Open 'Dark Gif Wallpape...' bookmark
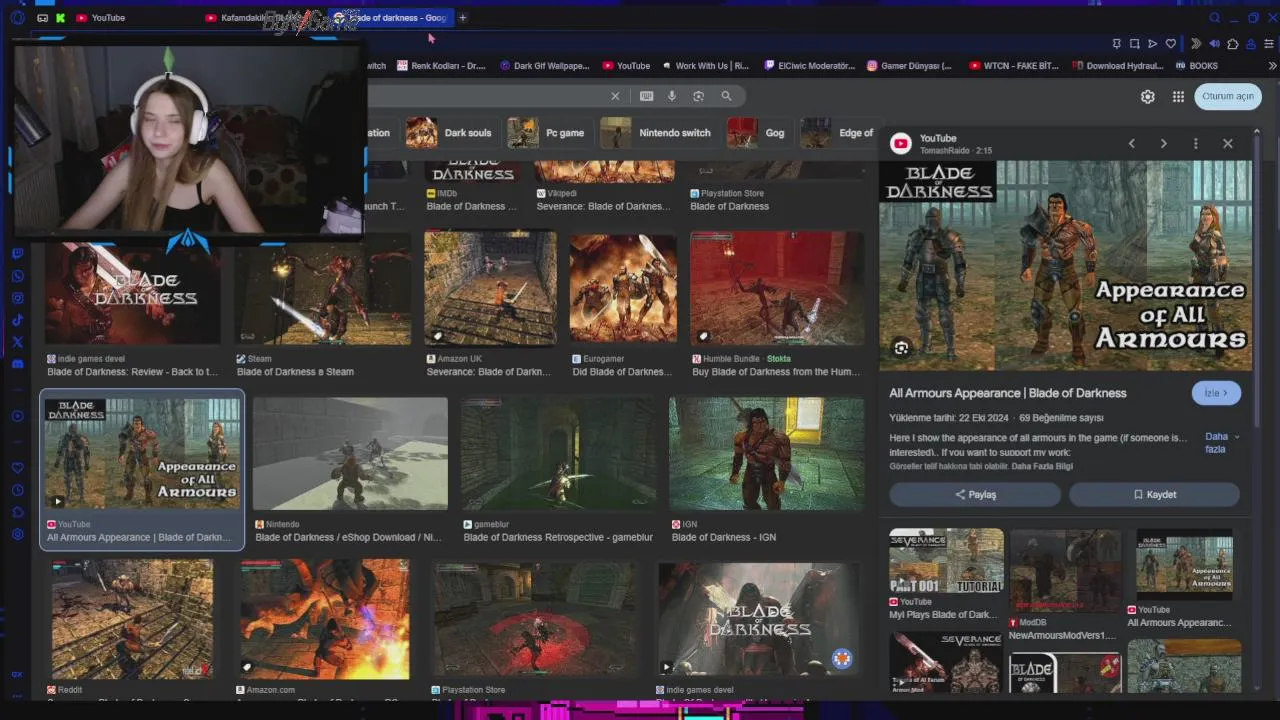1280x720 pixels. (545, 66)
